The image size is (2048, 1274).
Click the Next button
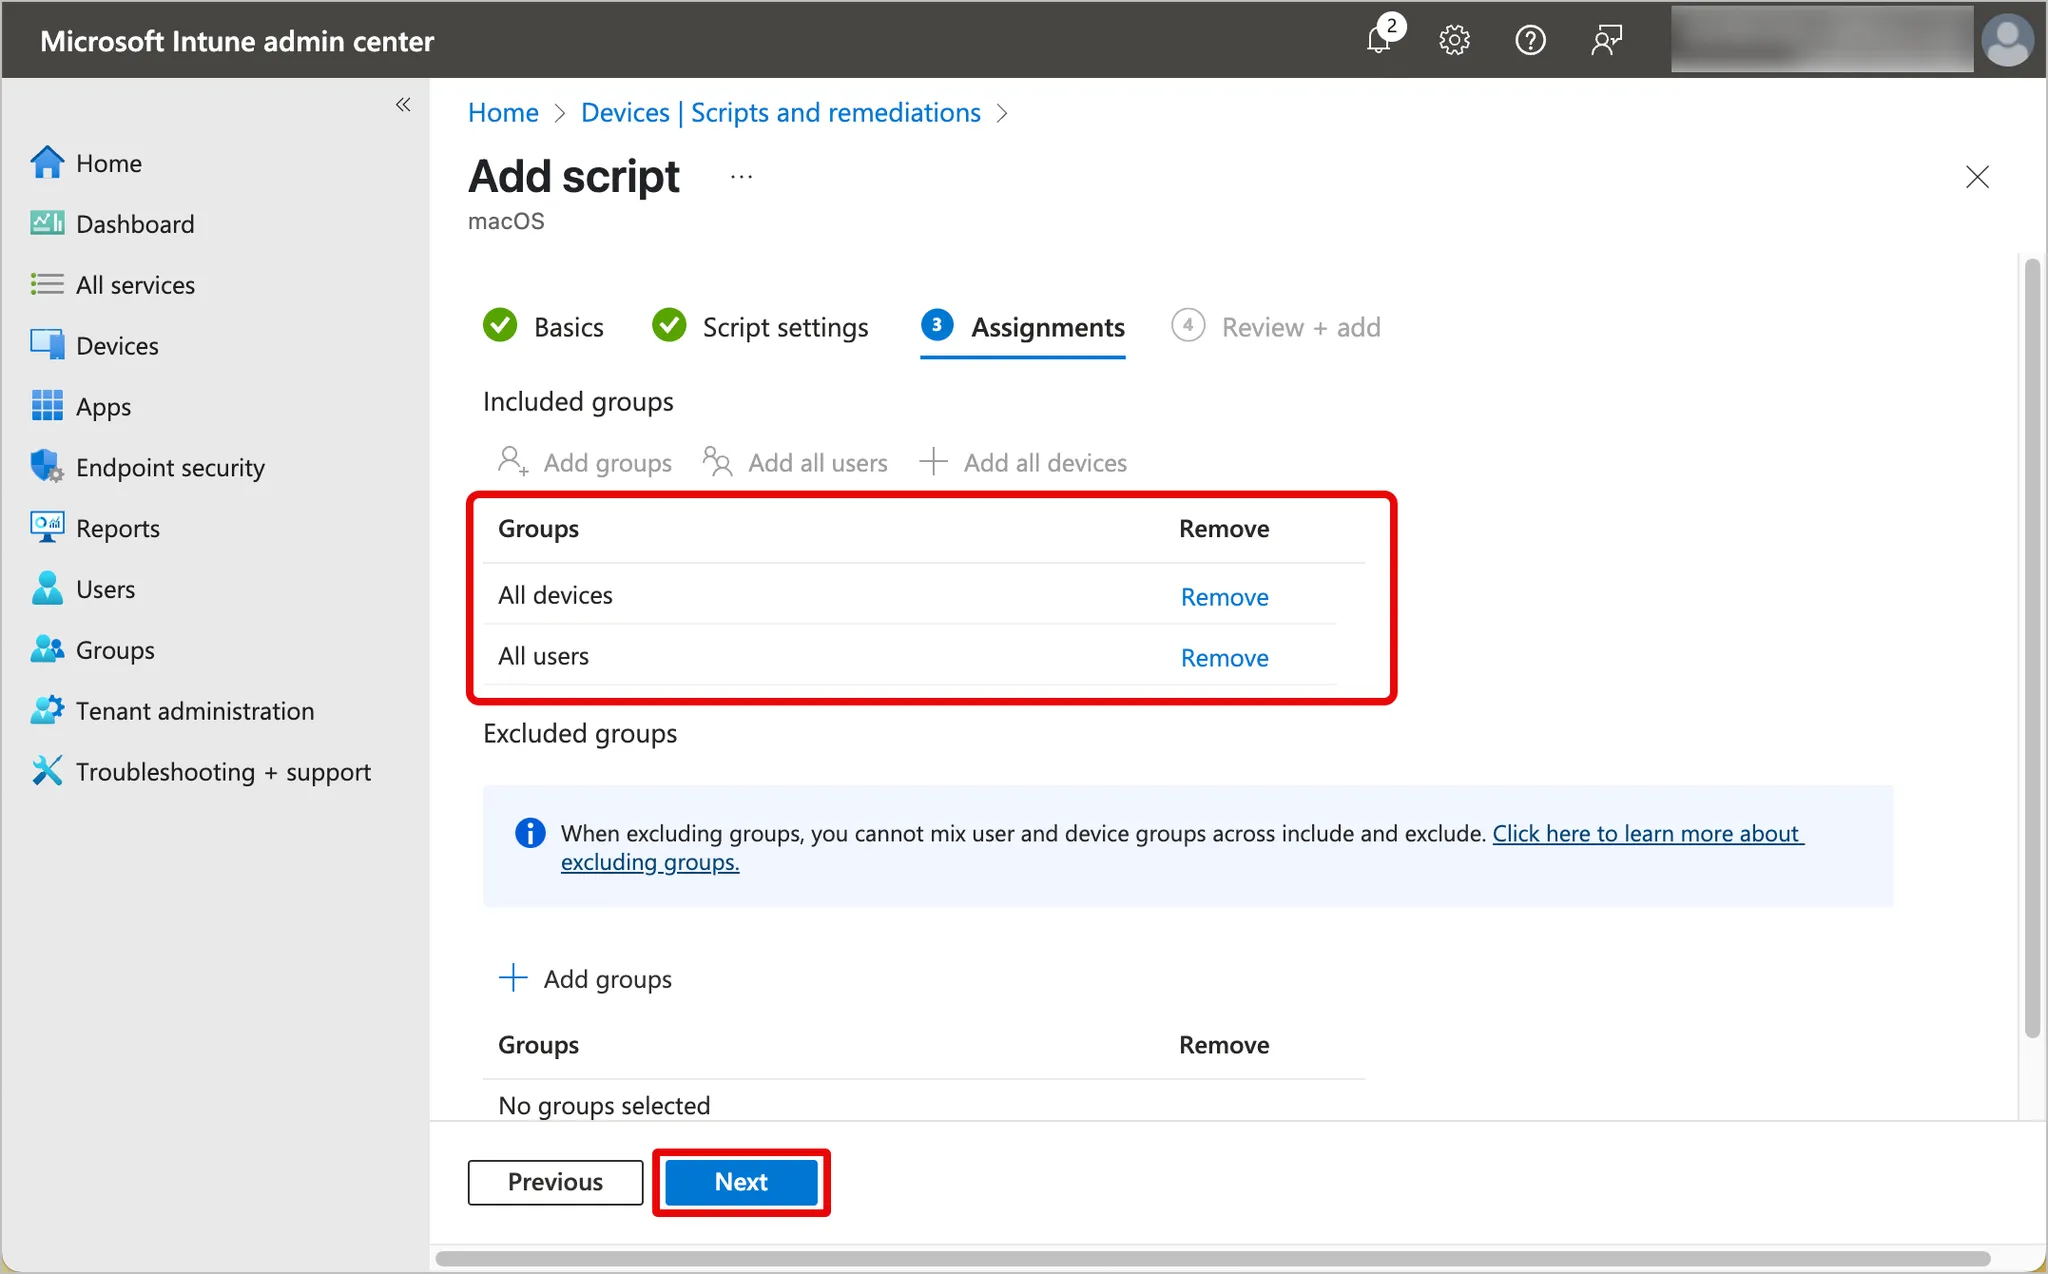pyautogui.click(x=741, y=1182)
